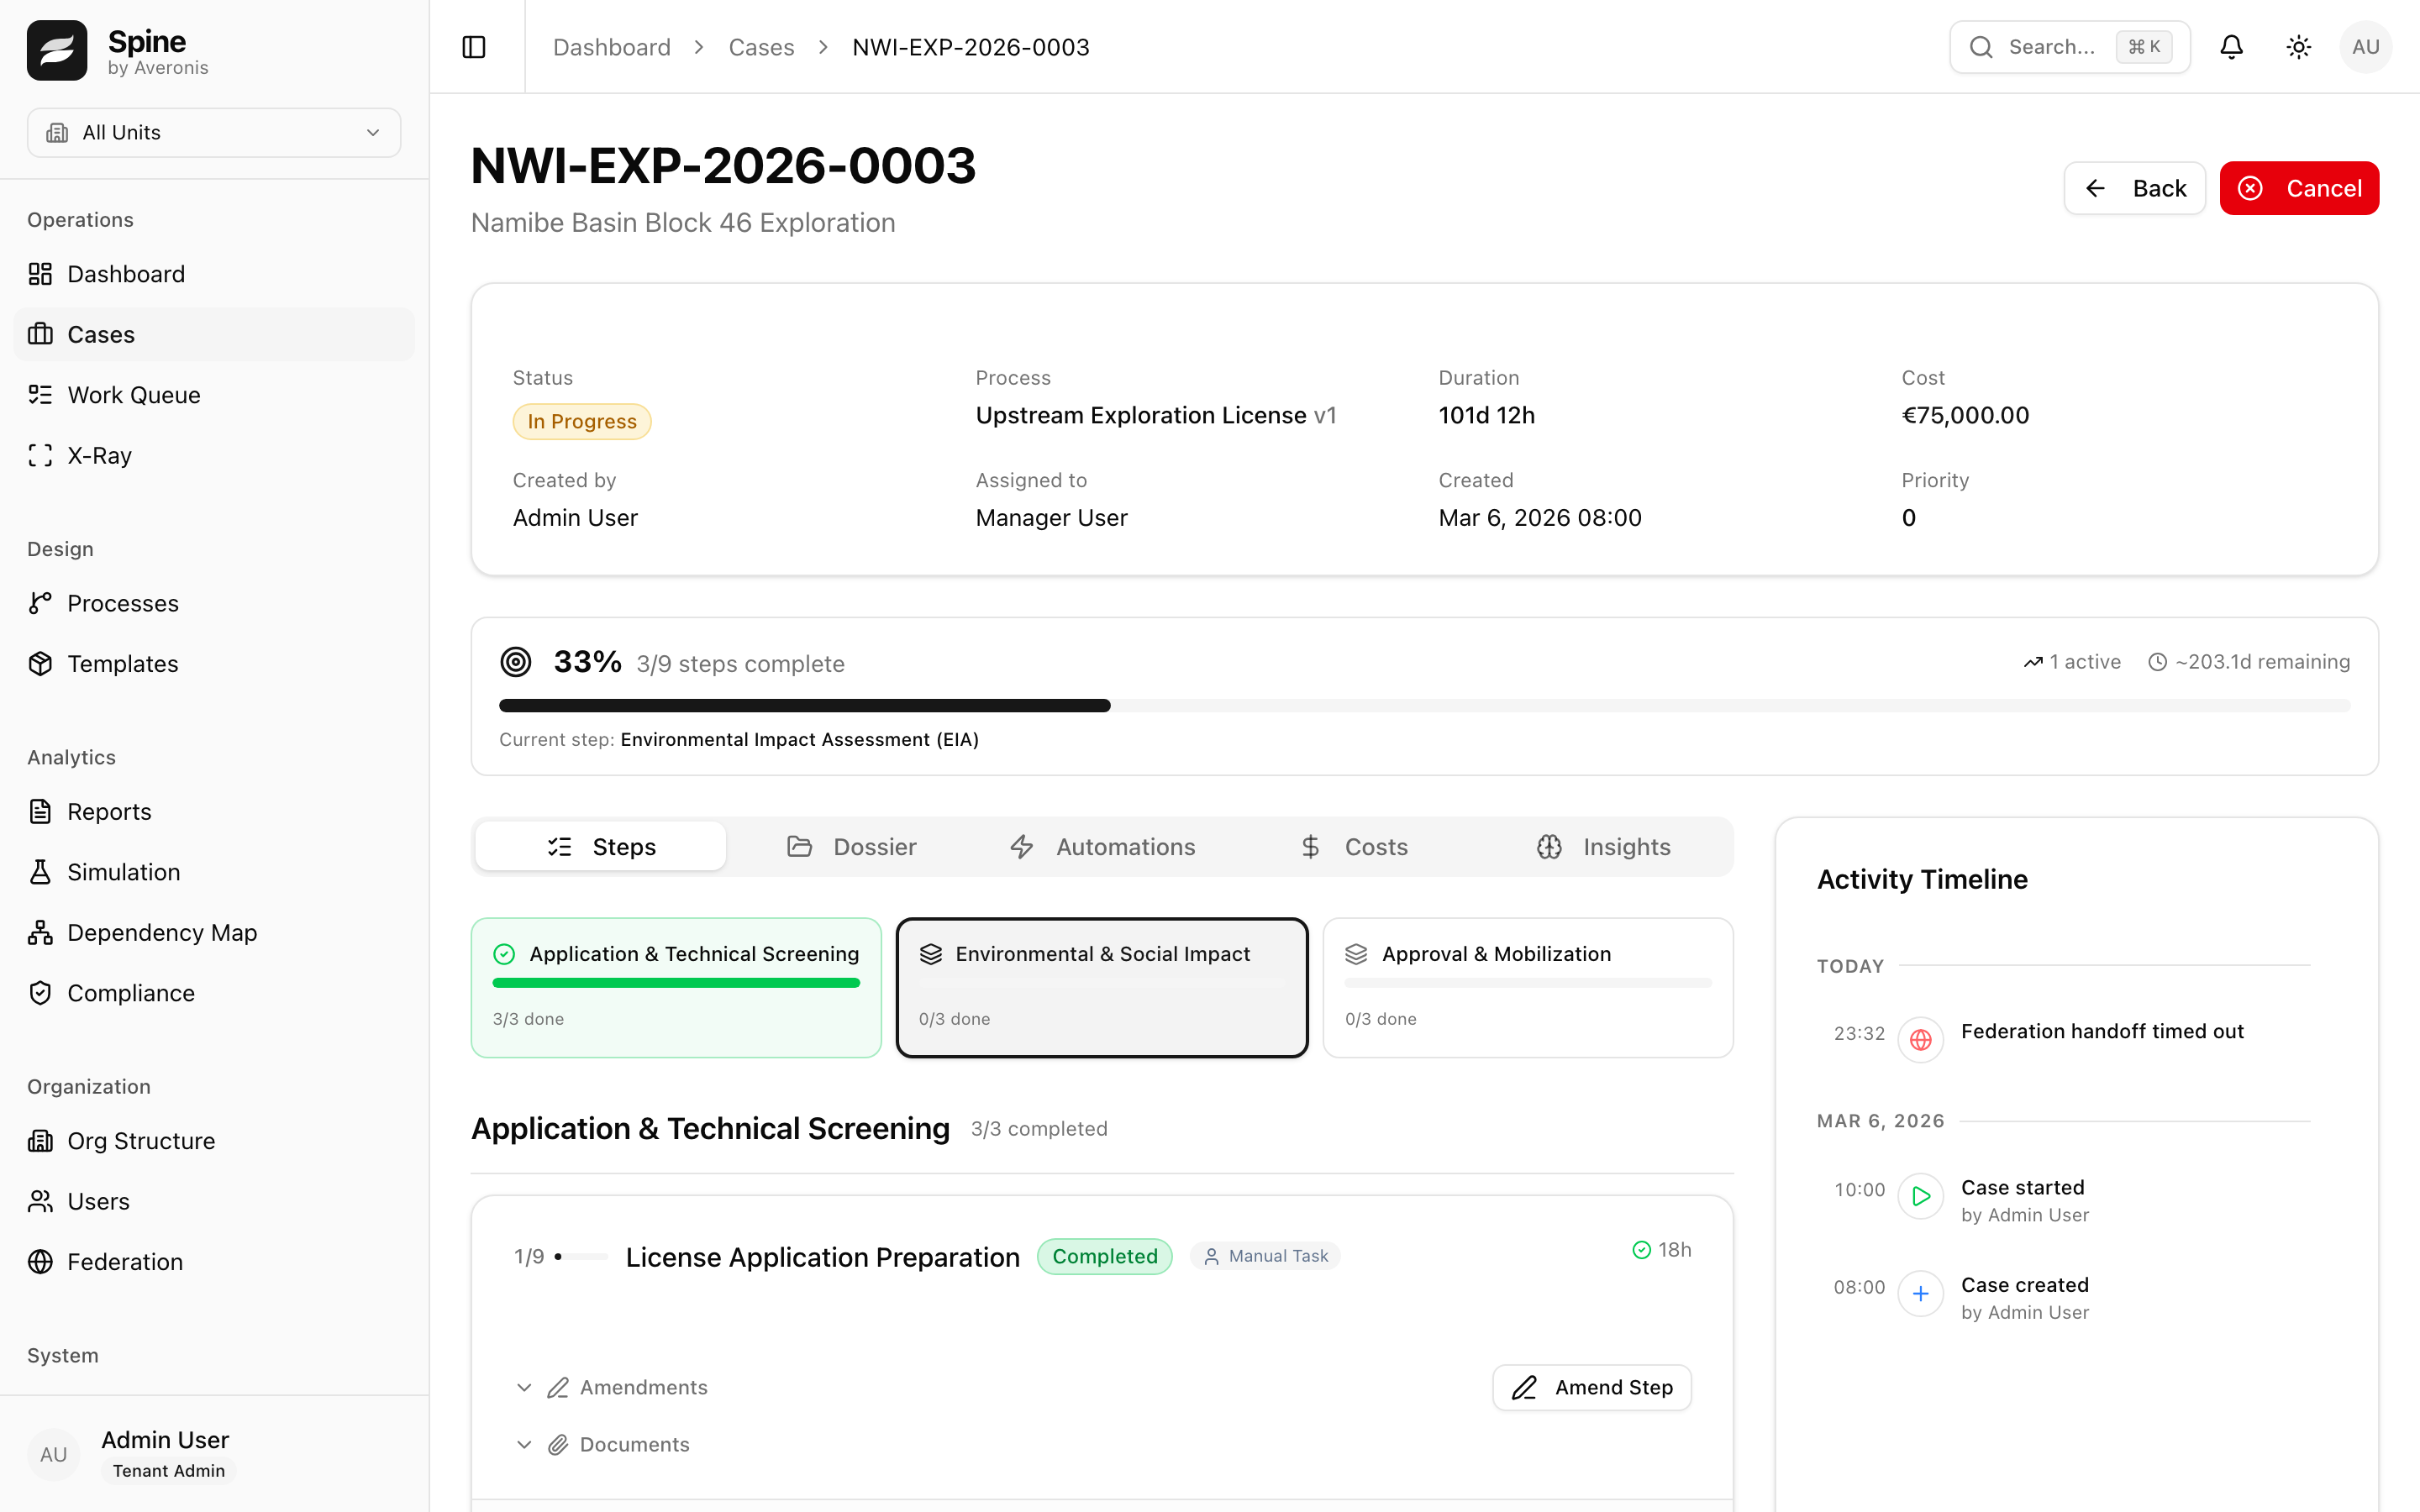Viewport: 2420px width, 1512px height.
Task: Switch to the Insights tab
Action: pyautogui.click(x=1604, y=847)
